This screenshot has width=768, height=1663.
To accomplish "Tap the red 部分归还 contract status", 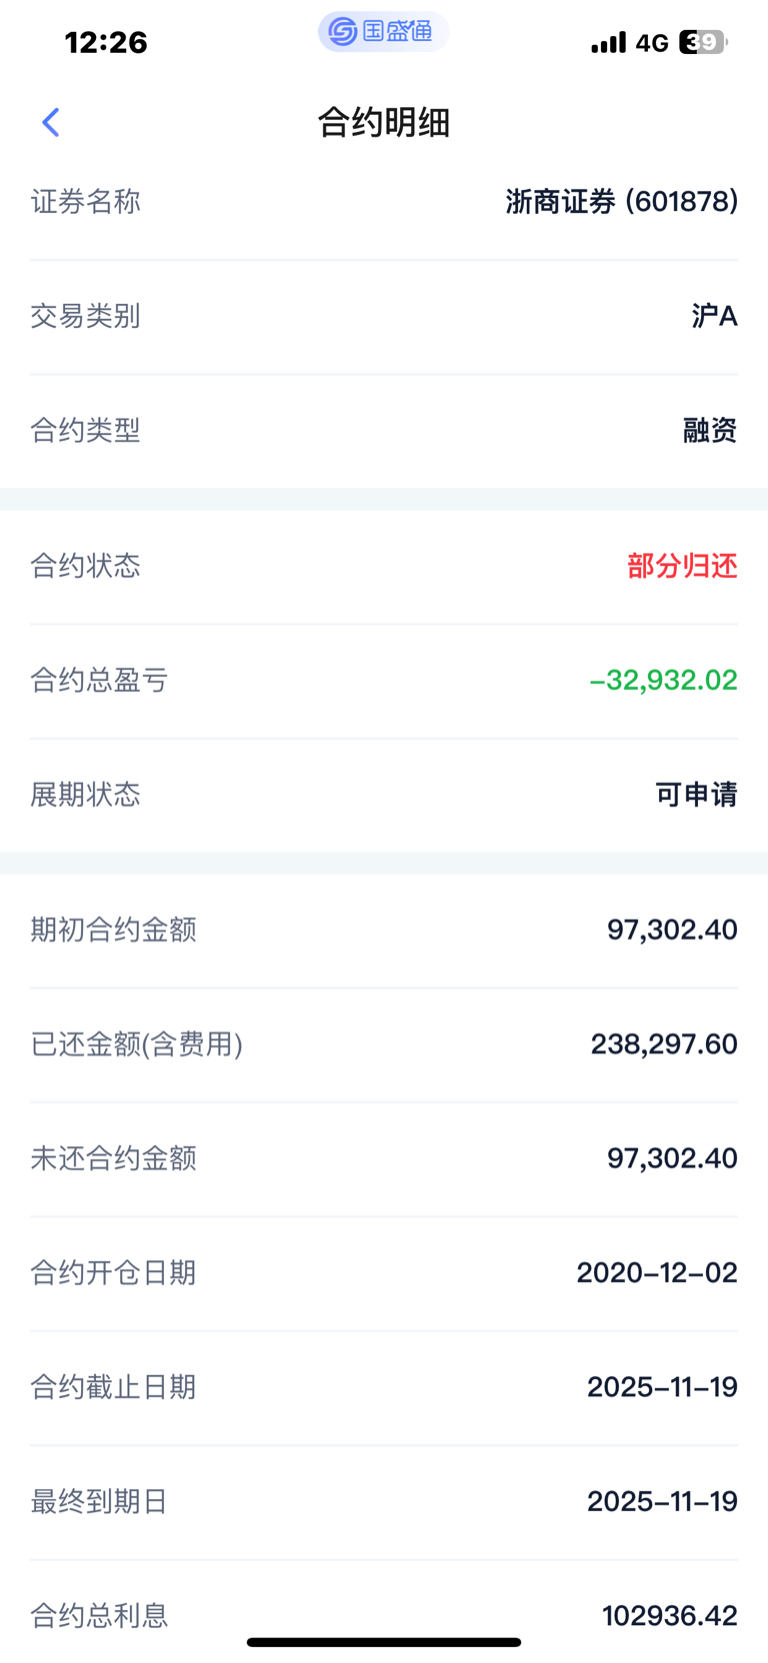I will (x=683, y=566).
